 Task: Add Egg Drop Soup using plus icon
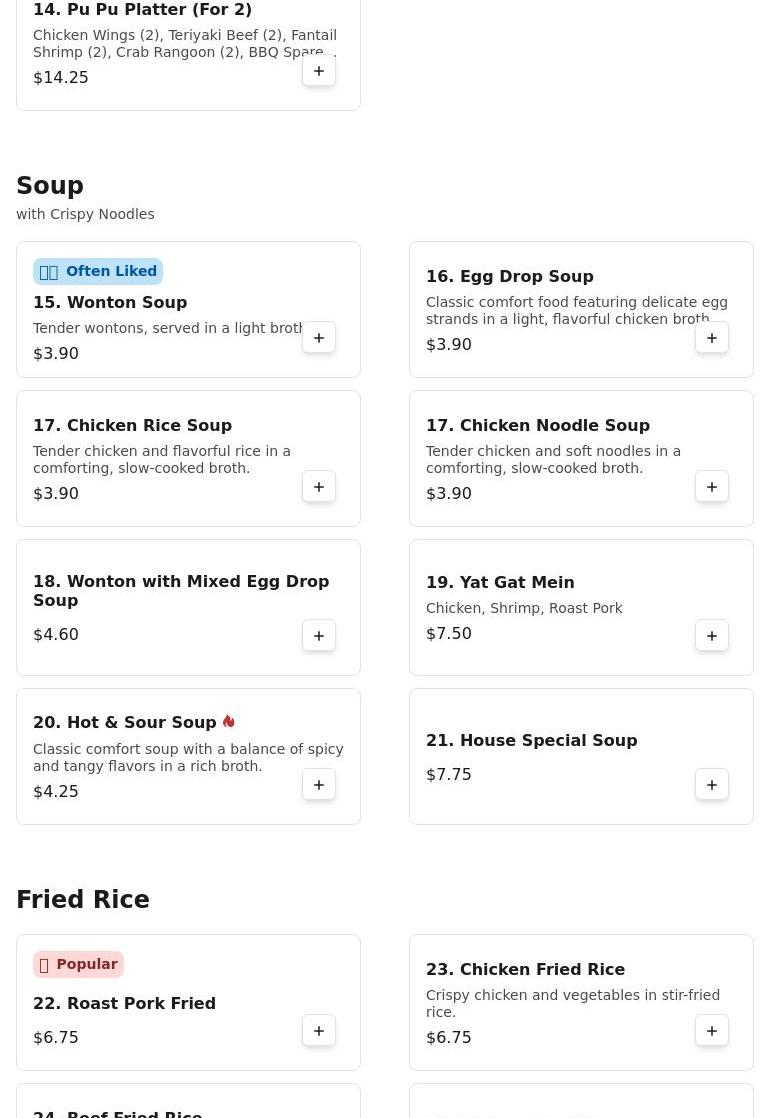click(x=712, y=338)
